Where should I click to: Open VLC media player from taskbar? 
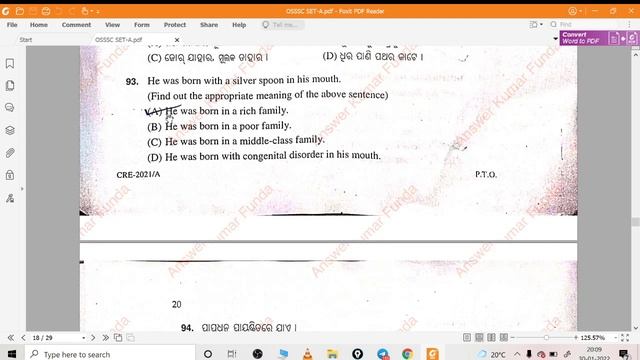[308, 354]
